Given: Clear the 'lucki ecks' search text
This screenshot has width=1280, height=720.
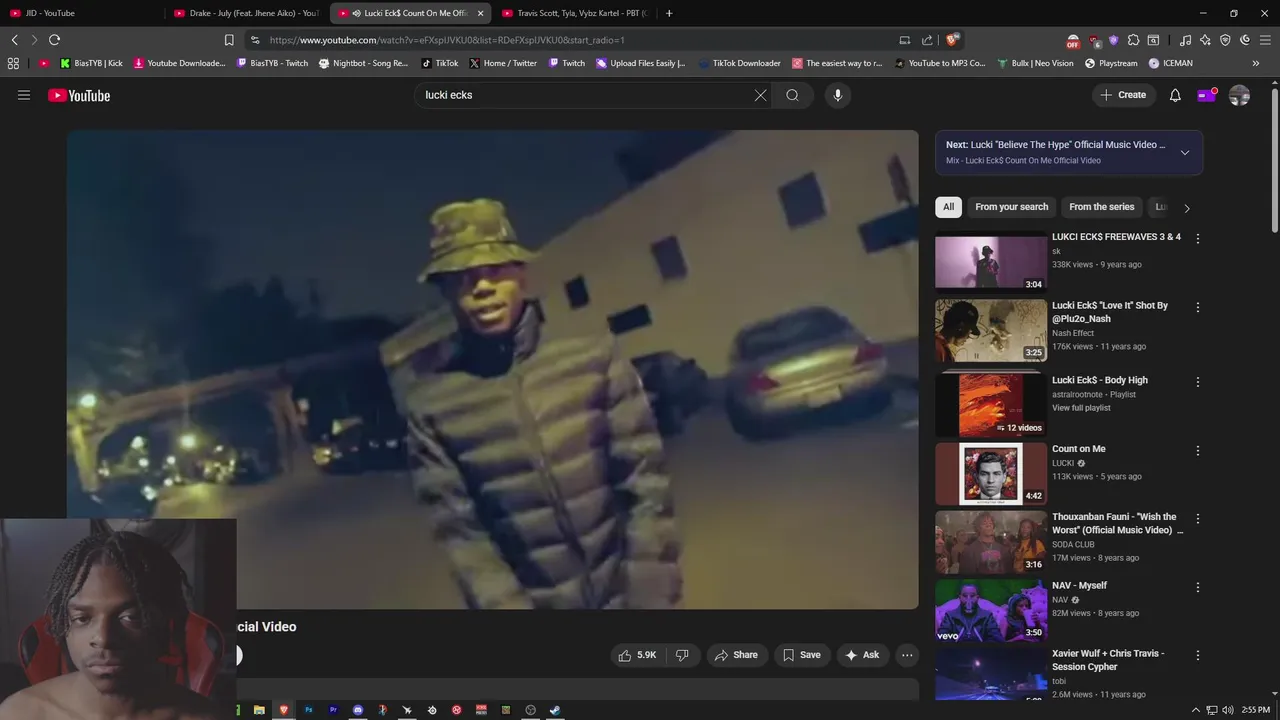Looking at the screenshot, I should pyautogui.click(x=760, y=95).
